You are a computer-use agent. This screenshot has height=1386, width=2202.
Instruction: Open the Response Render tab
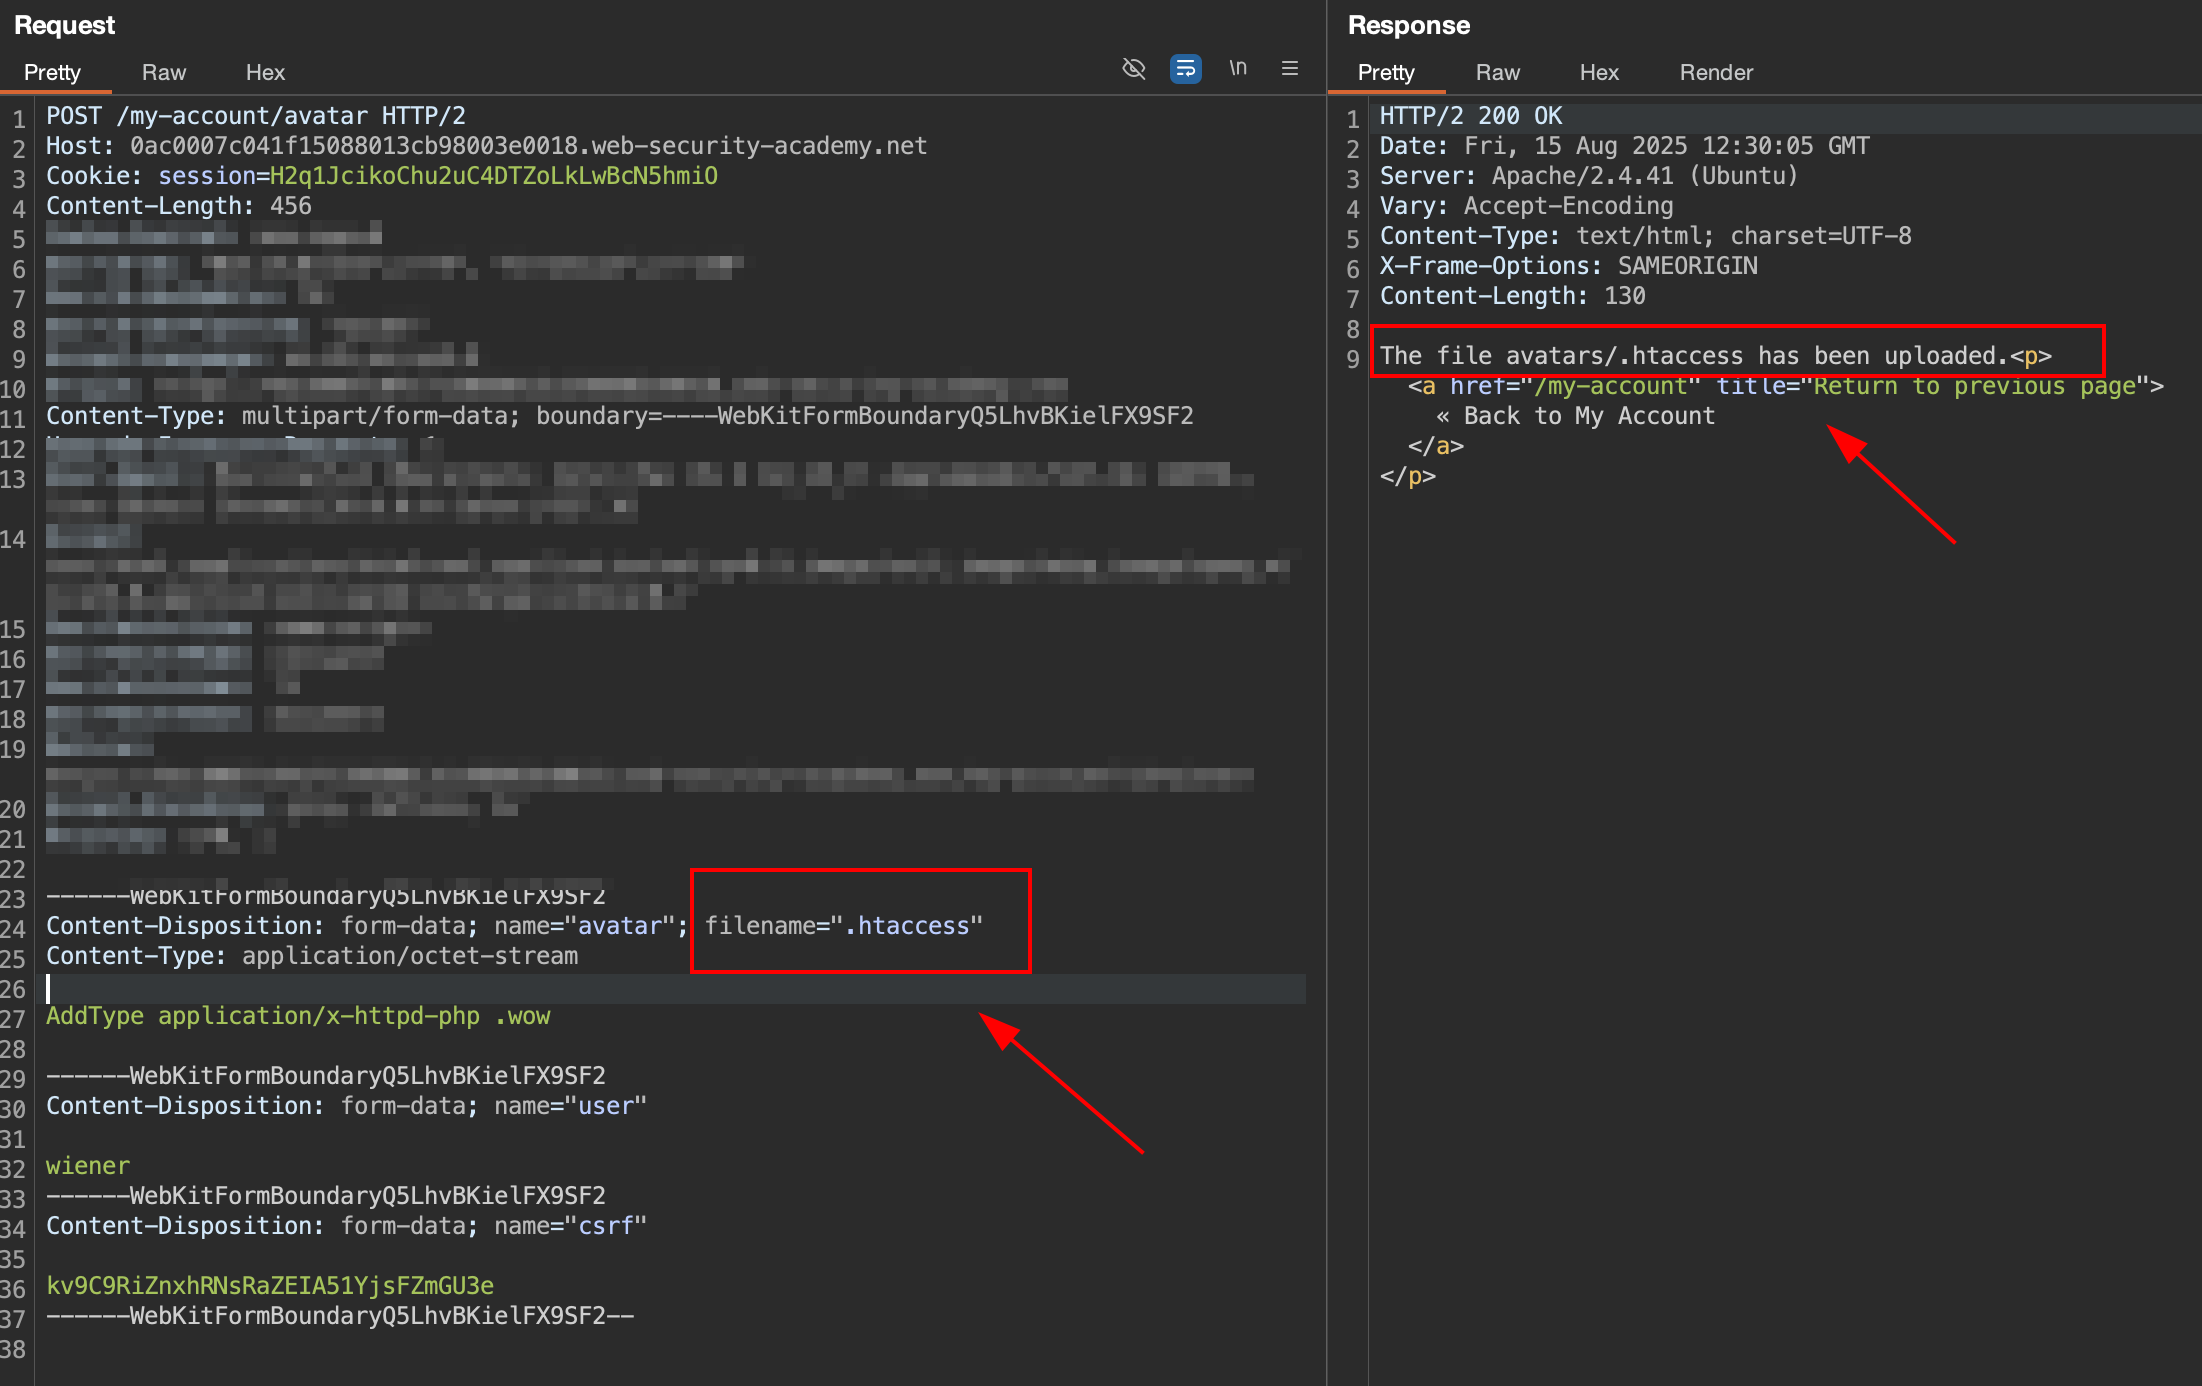(x=1716, y=72)
